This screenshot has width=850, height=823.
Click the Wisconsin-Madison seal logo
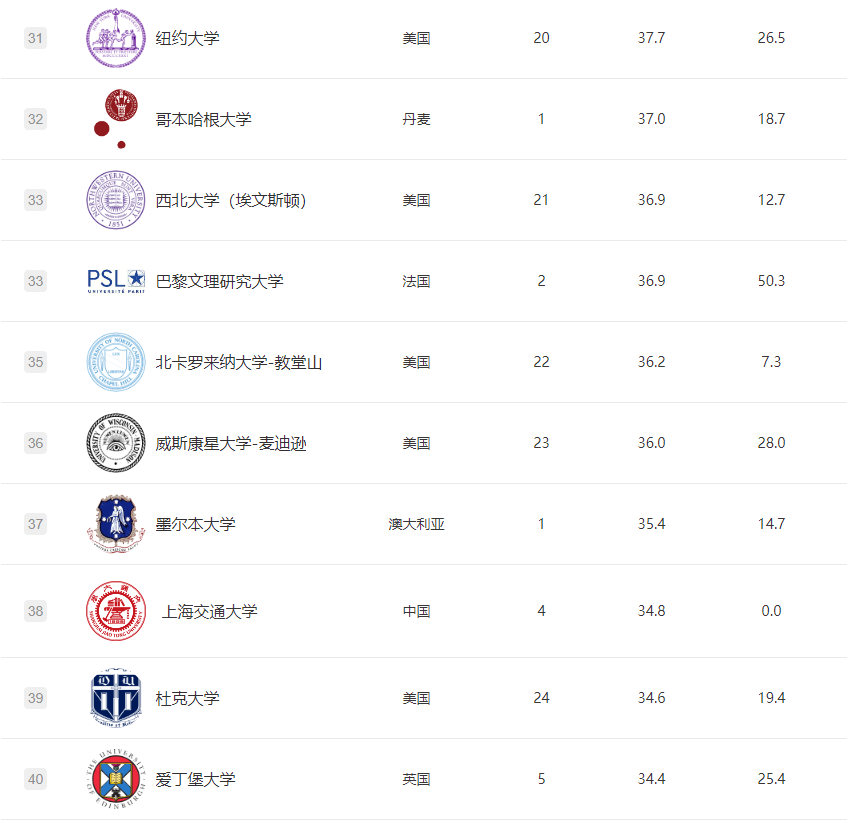click(116, 443)
